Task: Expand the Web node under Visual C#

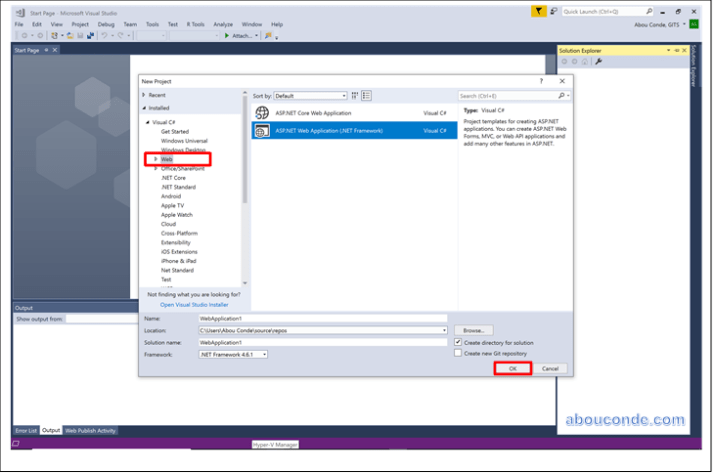Action: pyautogui.click(x=155, y=159)
